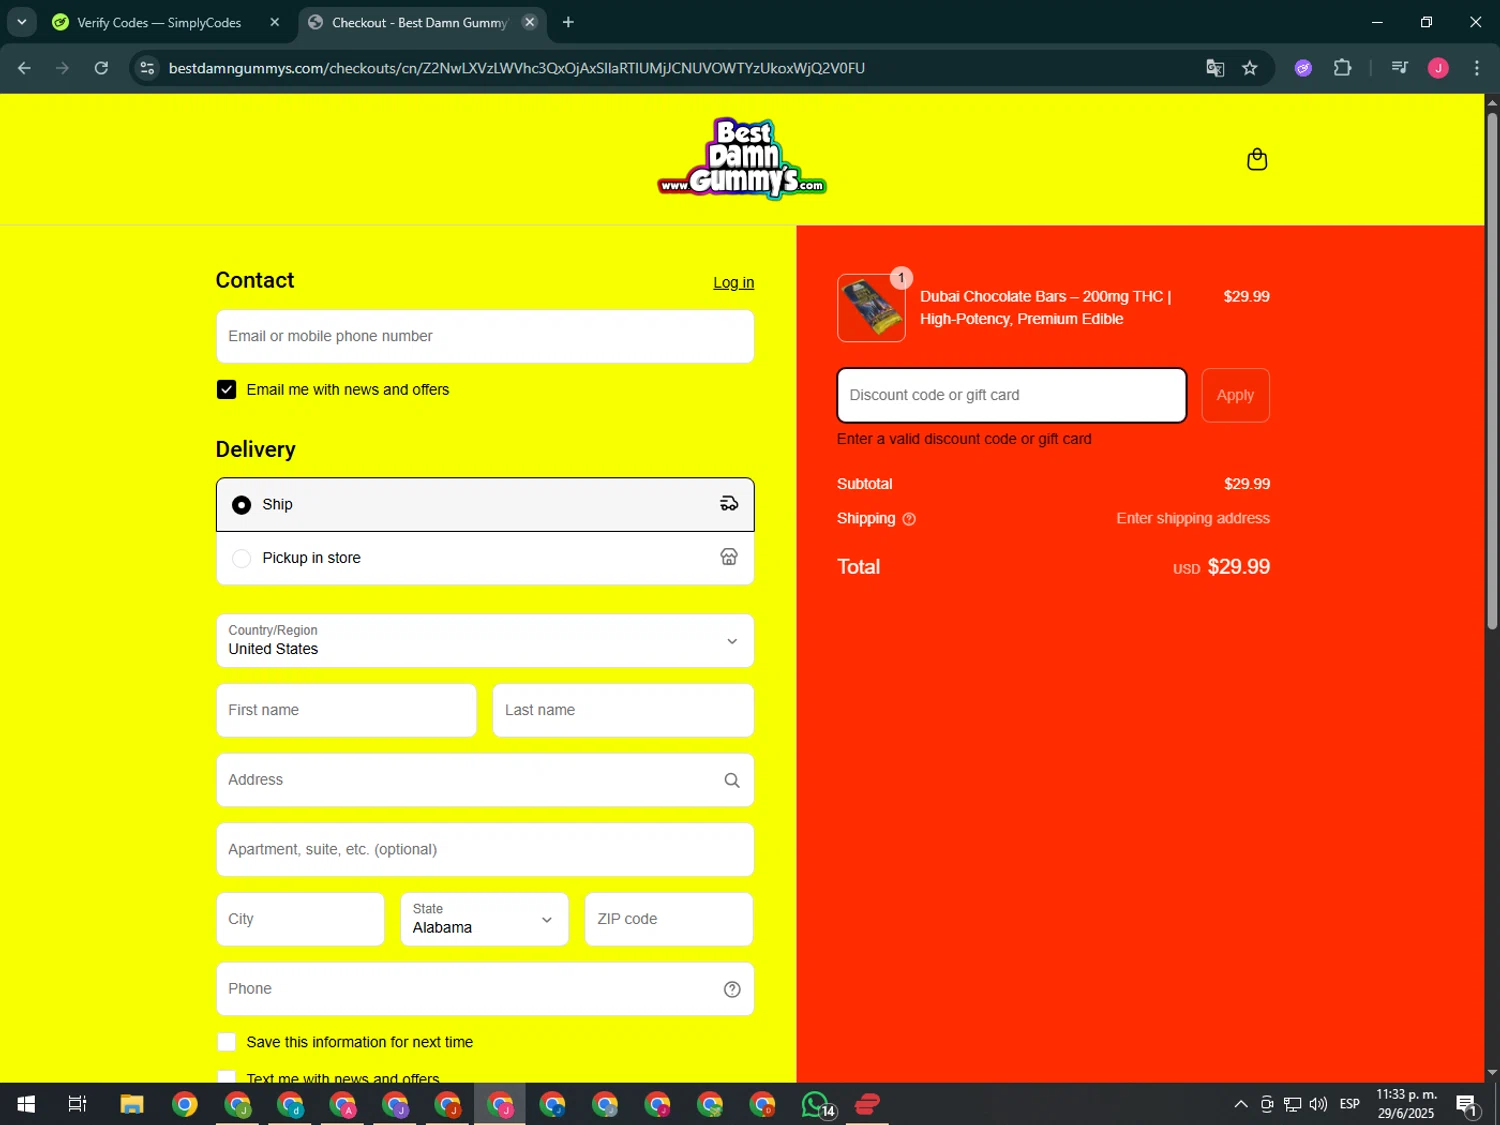Click the ZIP code field

(669, 919)
